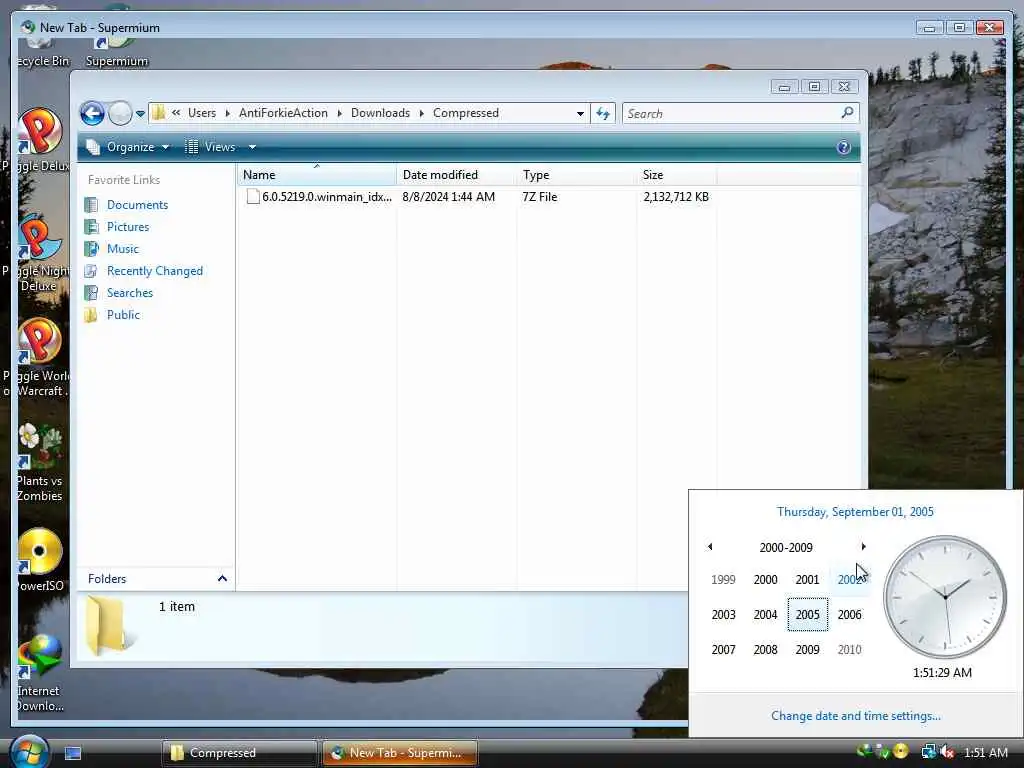The width and height of the screenshot is (1024, 768).
Task: Open Public folder in Favorite Links
Action: click(x=123, y=315)
